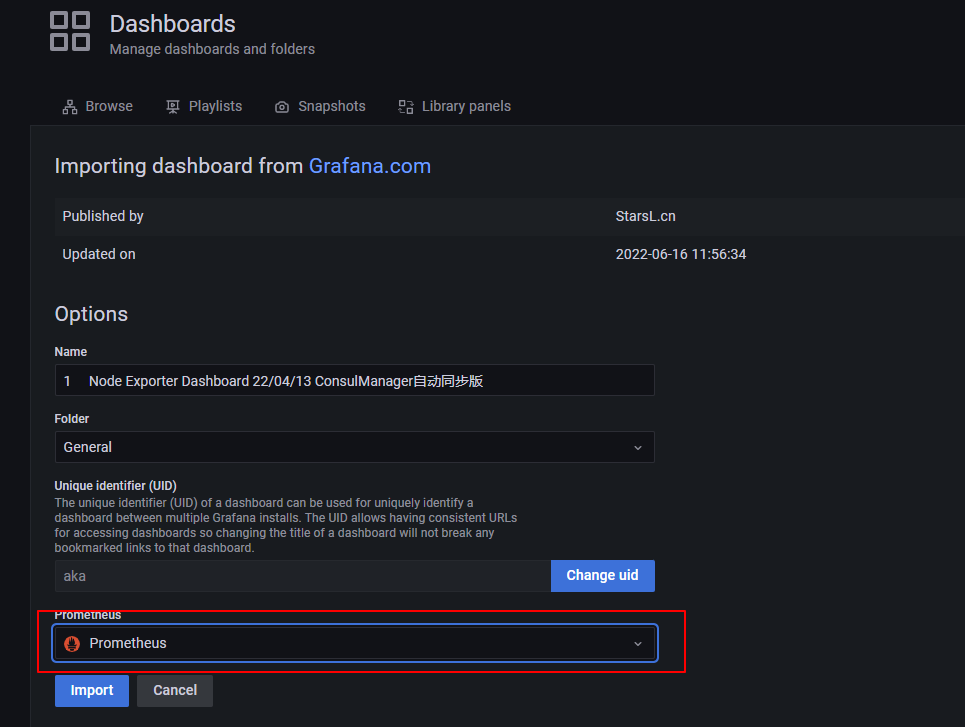Expand the Folder dropdown chevron
Screen dimensions: 965x727
[x=638, y=448]
